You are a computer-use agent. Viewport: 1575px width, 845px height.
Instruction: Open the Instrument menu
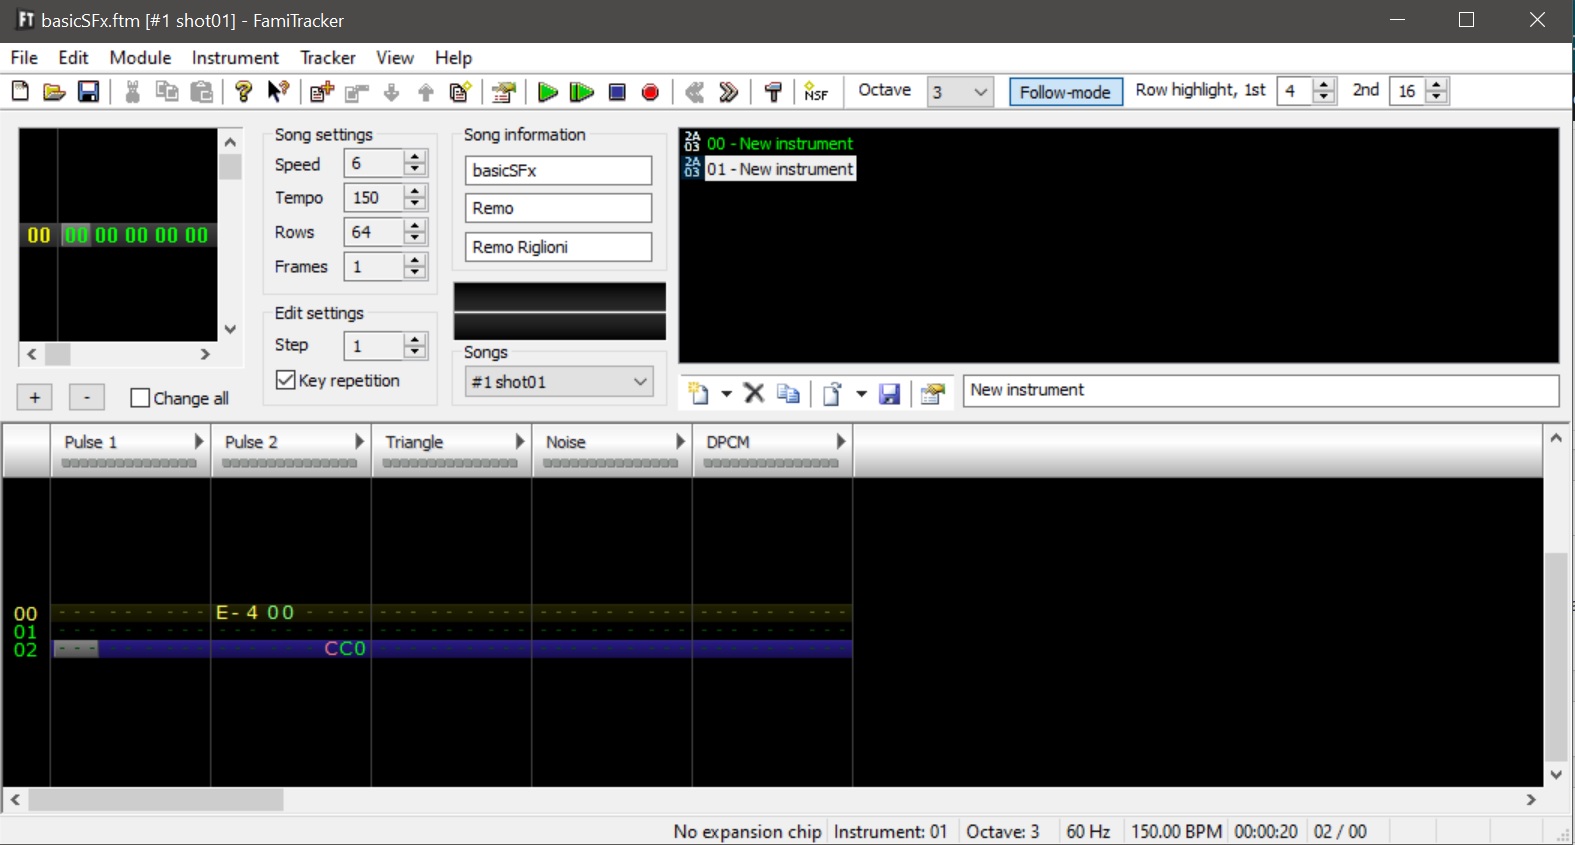[235, 58]
